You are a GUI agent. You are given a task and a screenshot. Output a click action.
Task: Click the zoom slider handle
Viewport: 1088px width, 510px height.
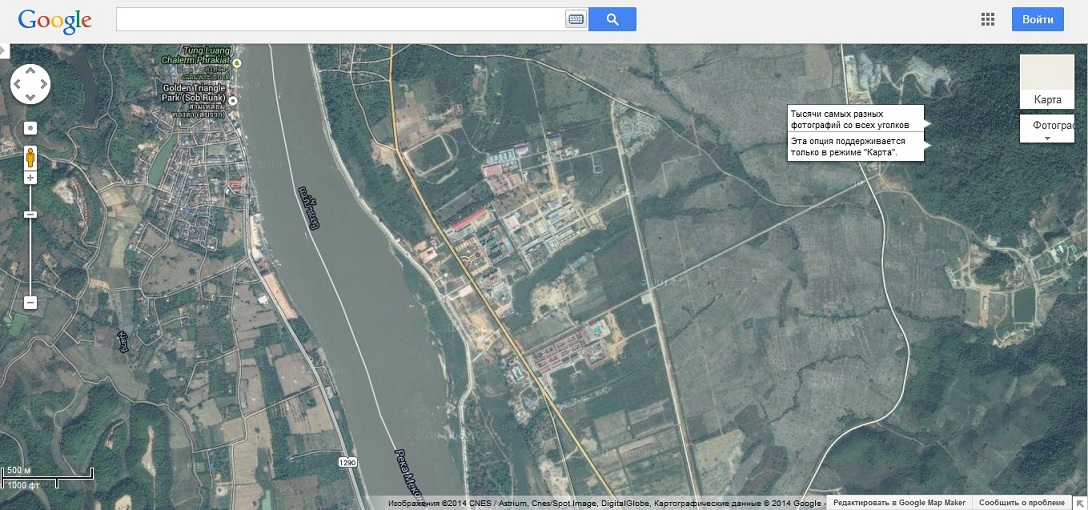tap(30, 215)
